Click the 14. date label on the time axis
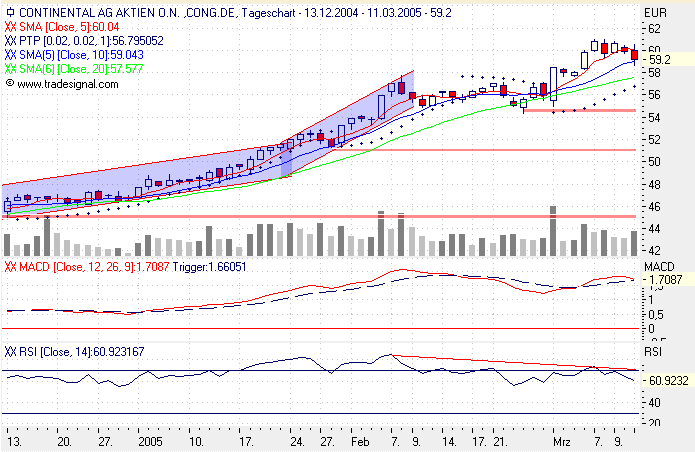695x452 pixels. [449, 442]
